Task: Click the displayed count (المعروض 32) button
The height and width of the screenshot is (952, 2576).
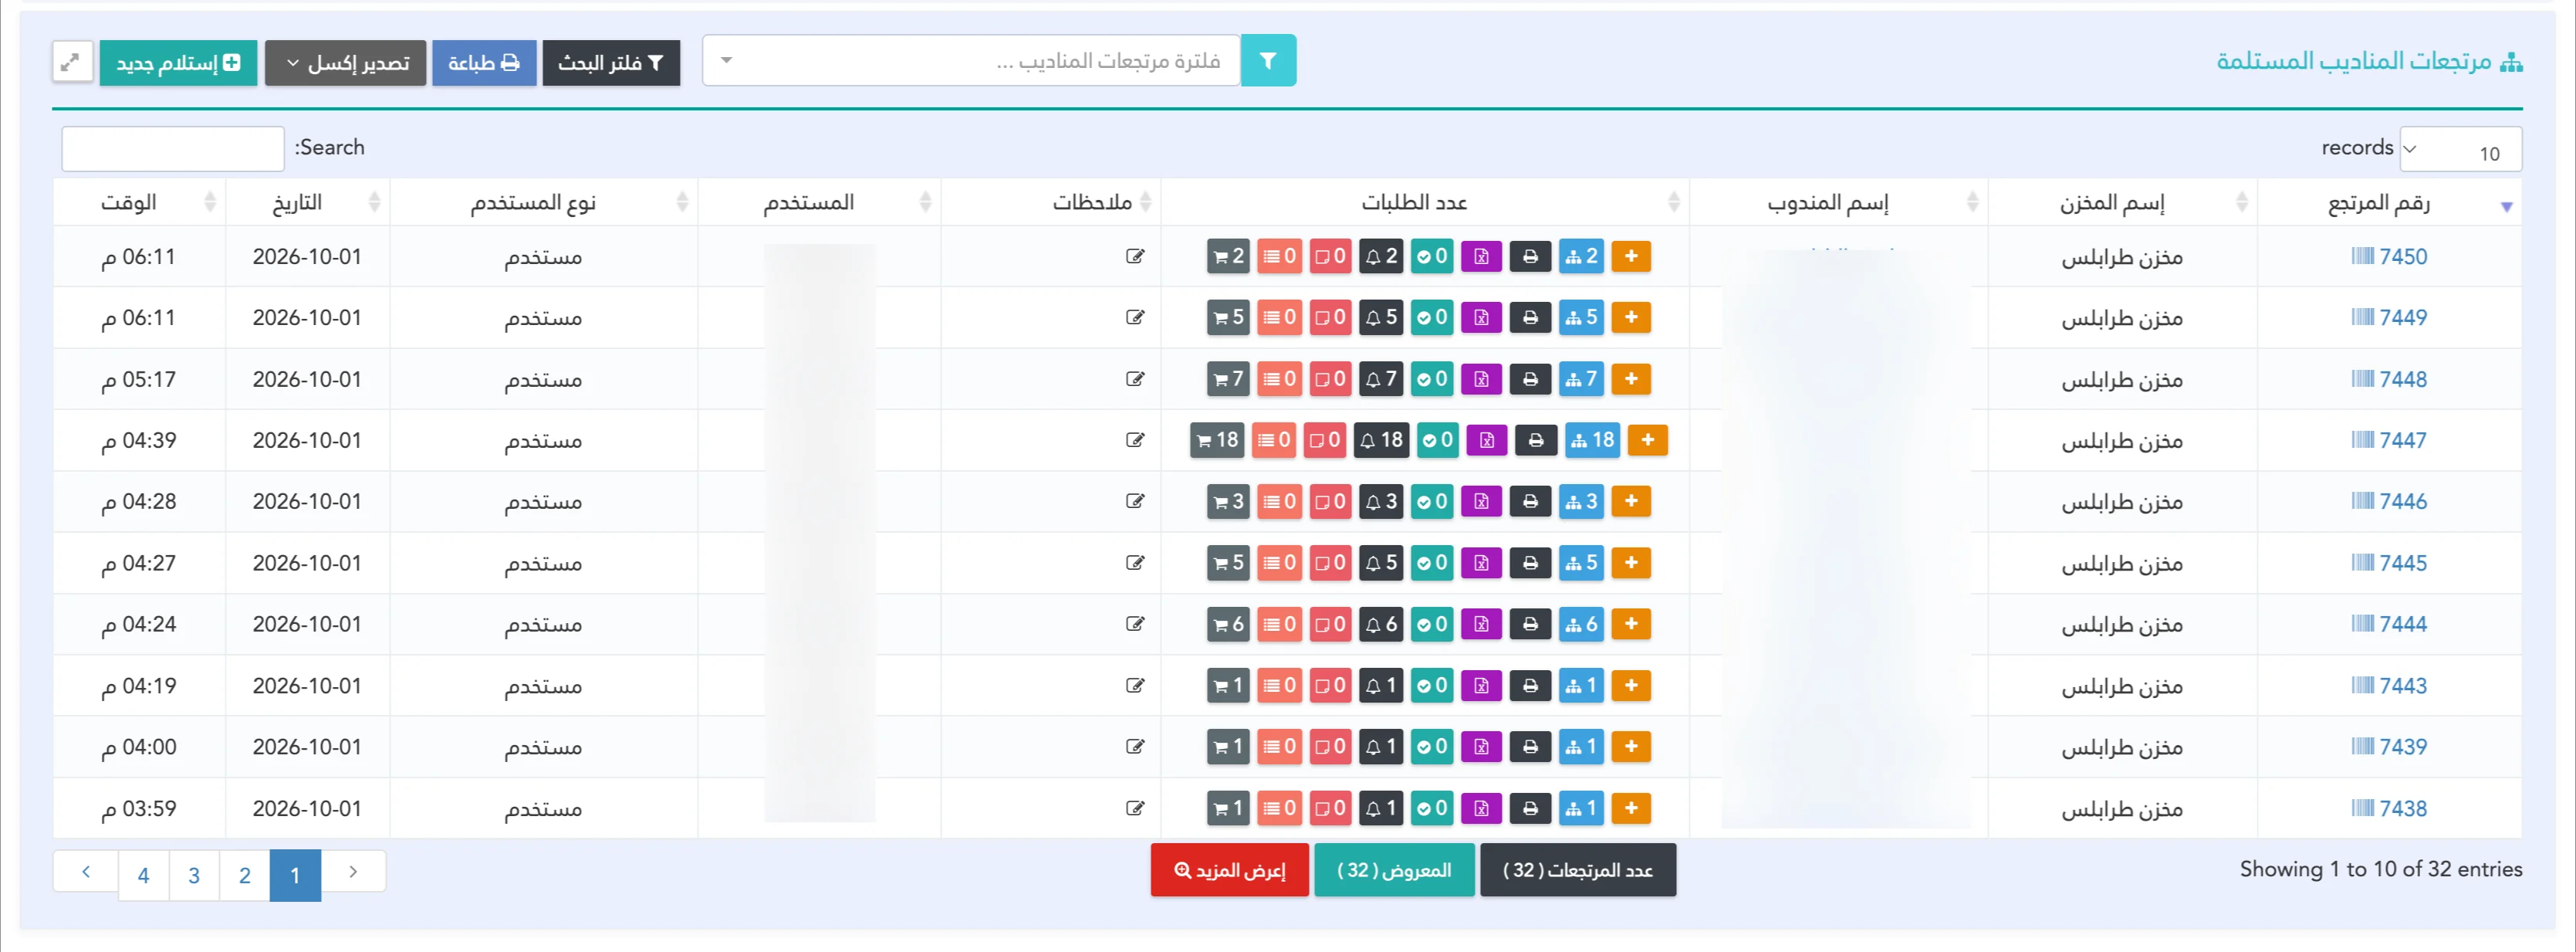Action: 1394,870
